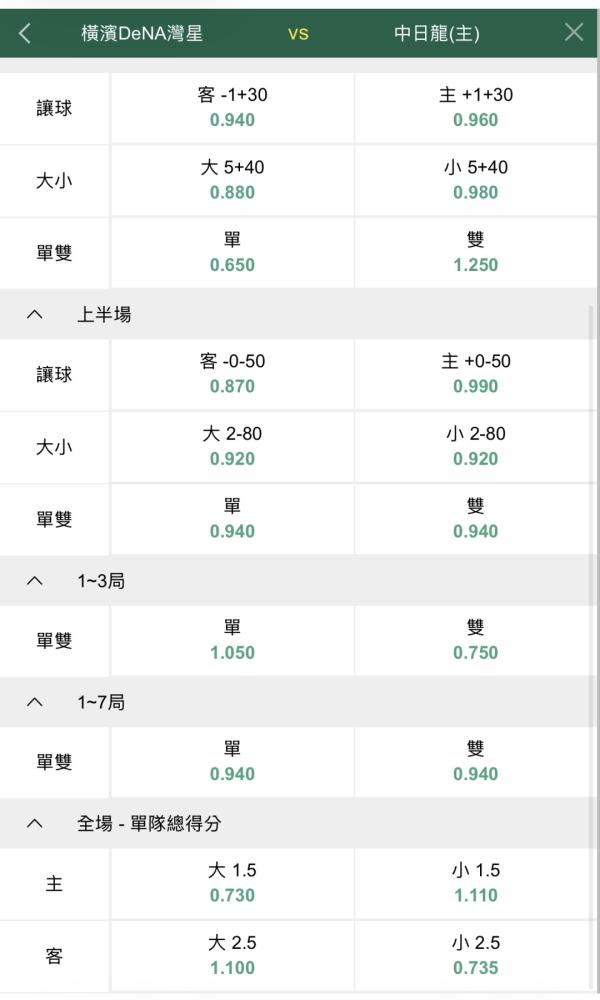Click the 橫濱DeNA灣星 team name in header
600x1000 pixels.
click(x=142, y=33)
